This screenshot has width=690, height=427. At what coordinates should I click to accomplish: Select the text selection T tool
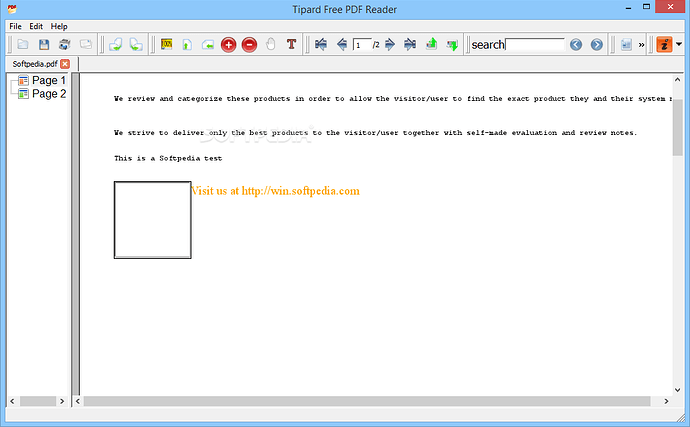(x=291, y=44)
